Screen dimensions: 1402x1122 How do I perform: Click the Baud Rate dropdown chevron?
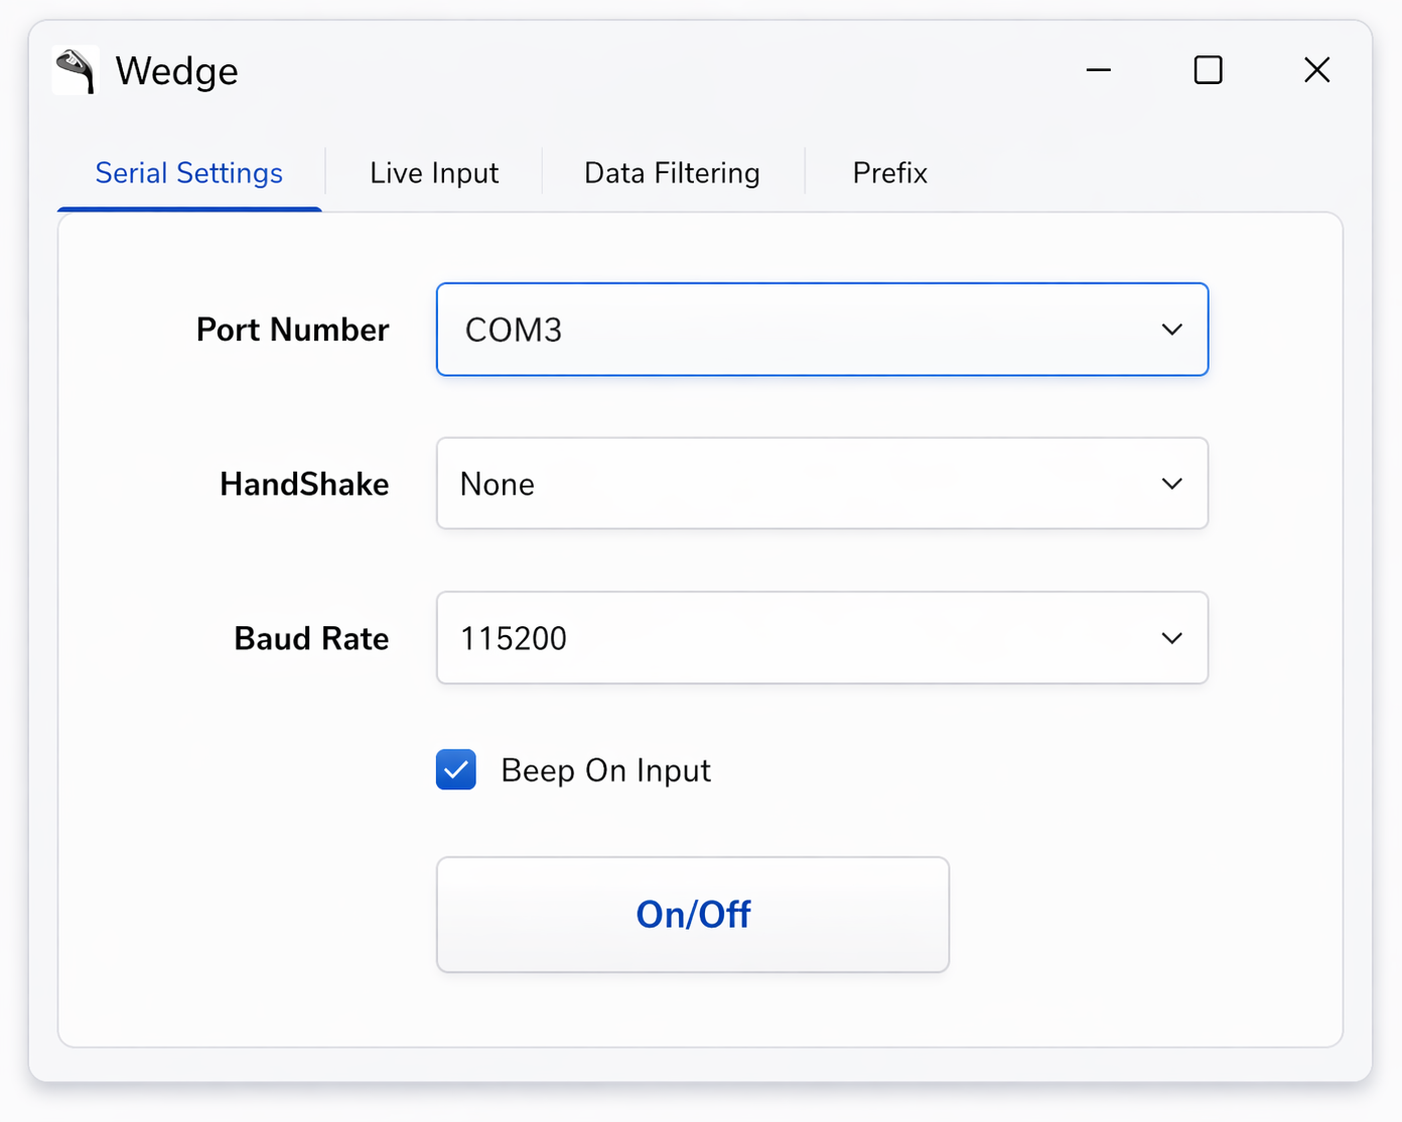[1171, 638]
